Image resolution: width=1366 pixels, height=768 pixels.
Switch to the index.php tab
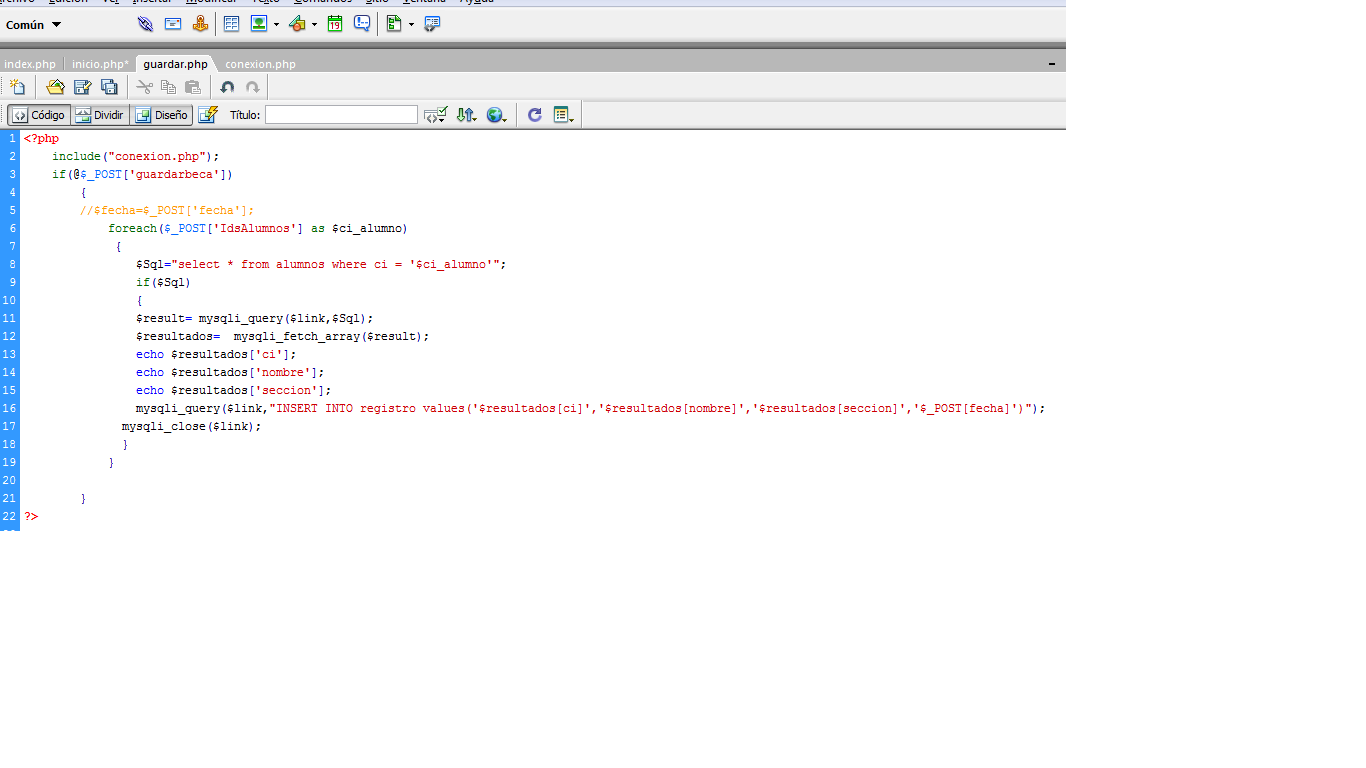pyautogui.click(x=30, y=64)
